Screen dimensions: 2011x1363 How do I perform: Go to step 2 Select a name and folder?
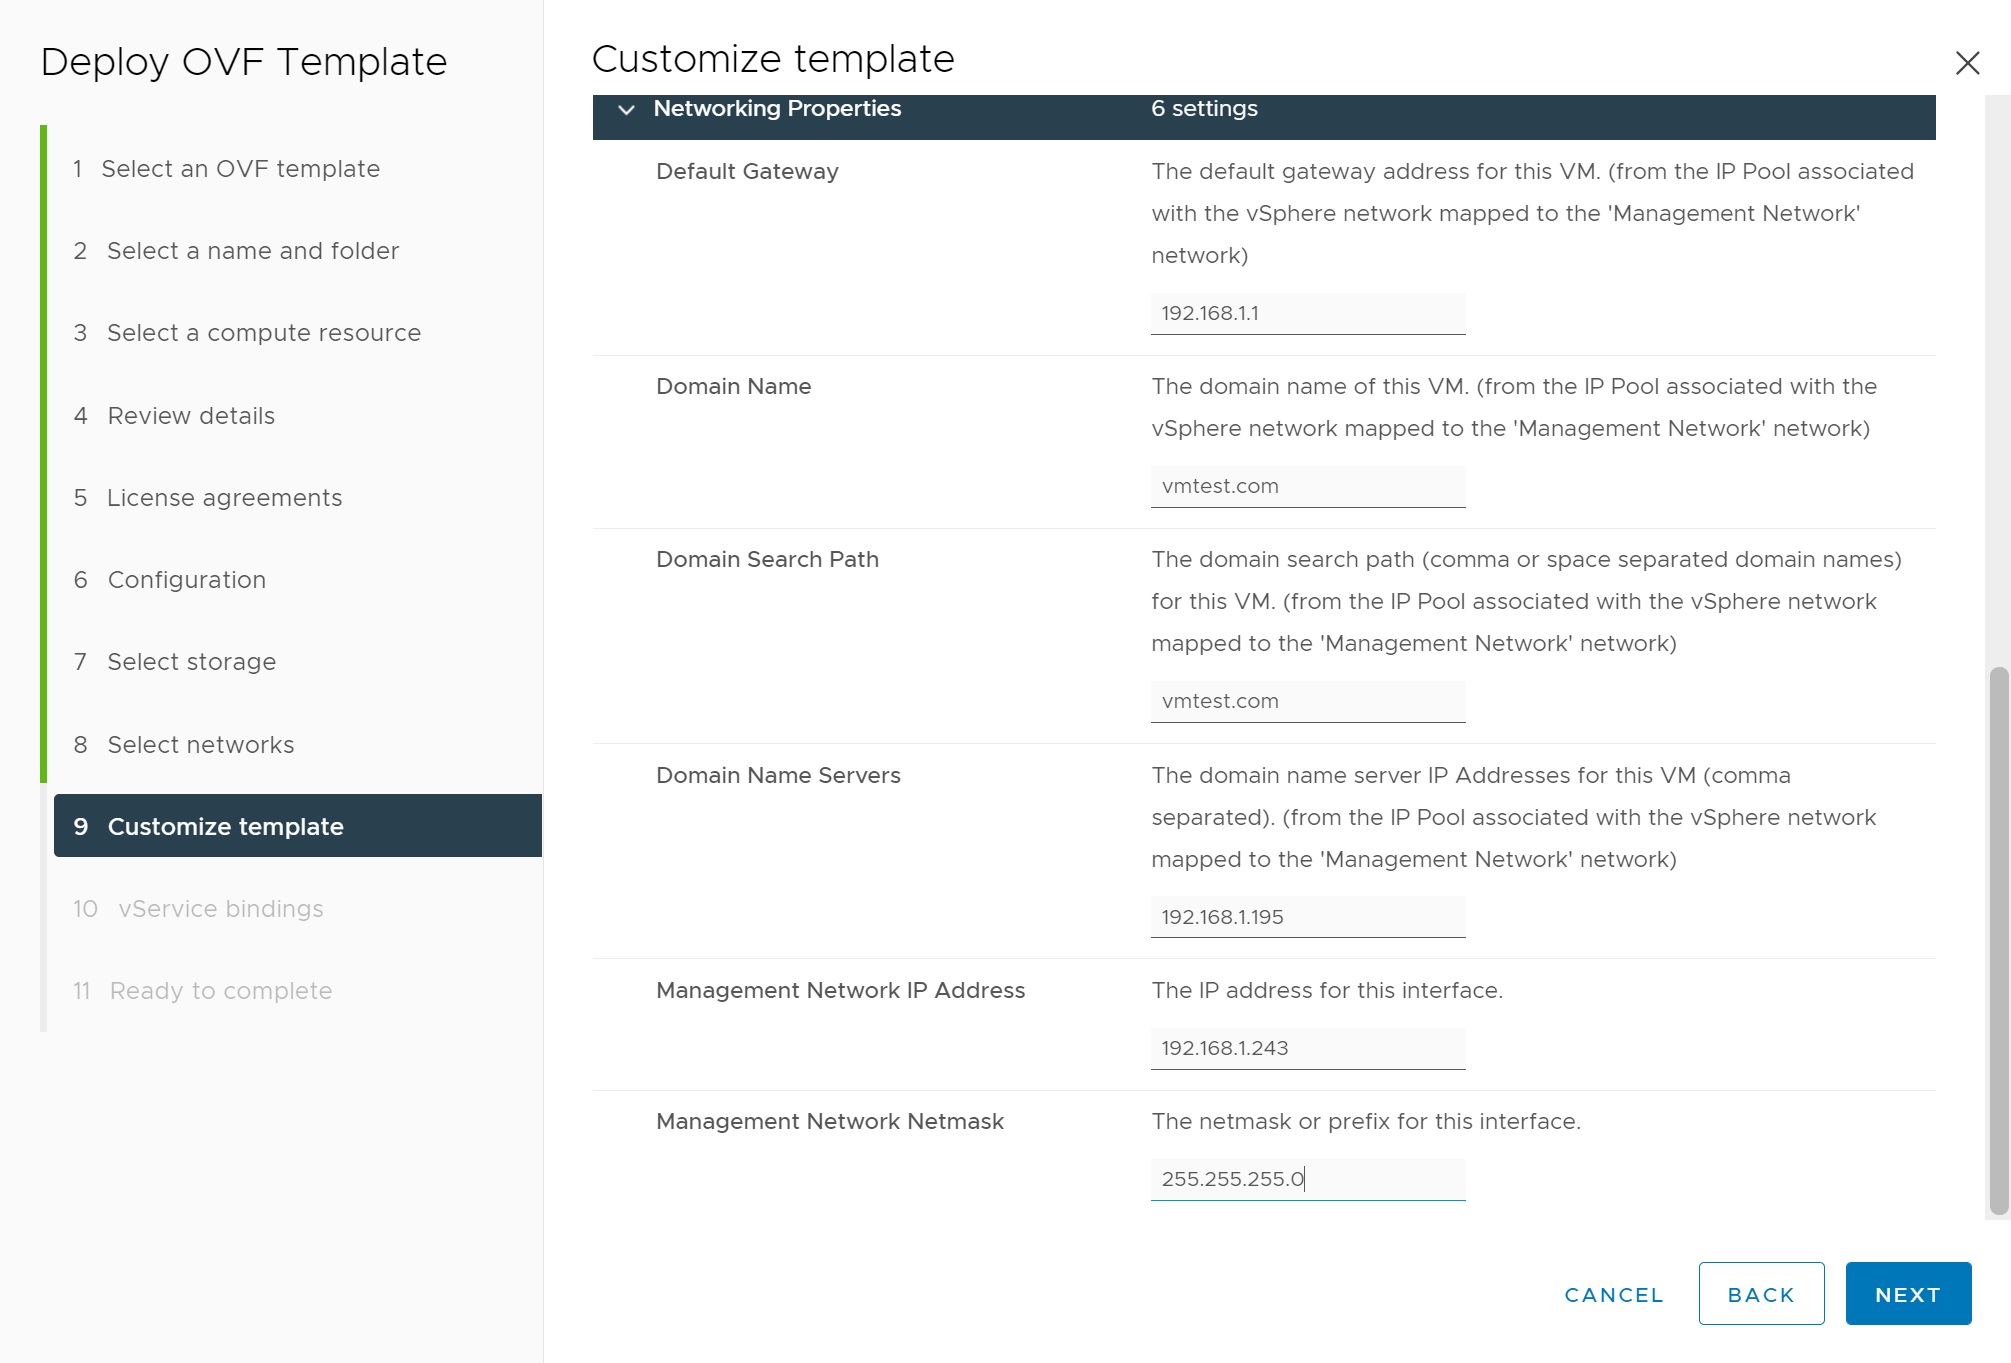252,251
